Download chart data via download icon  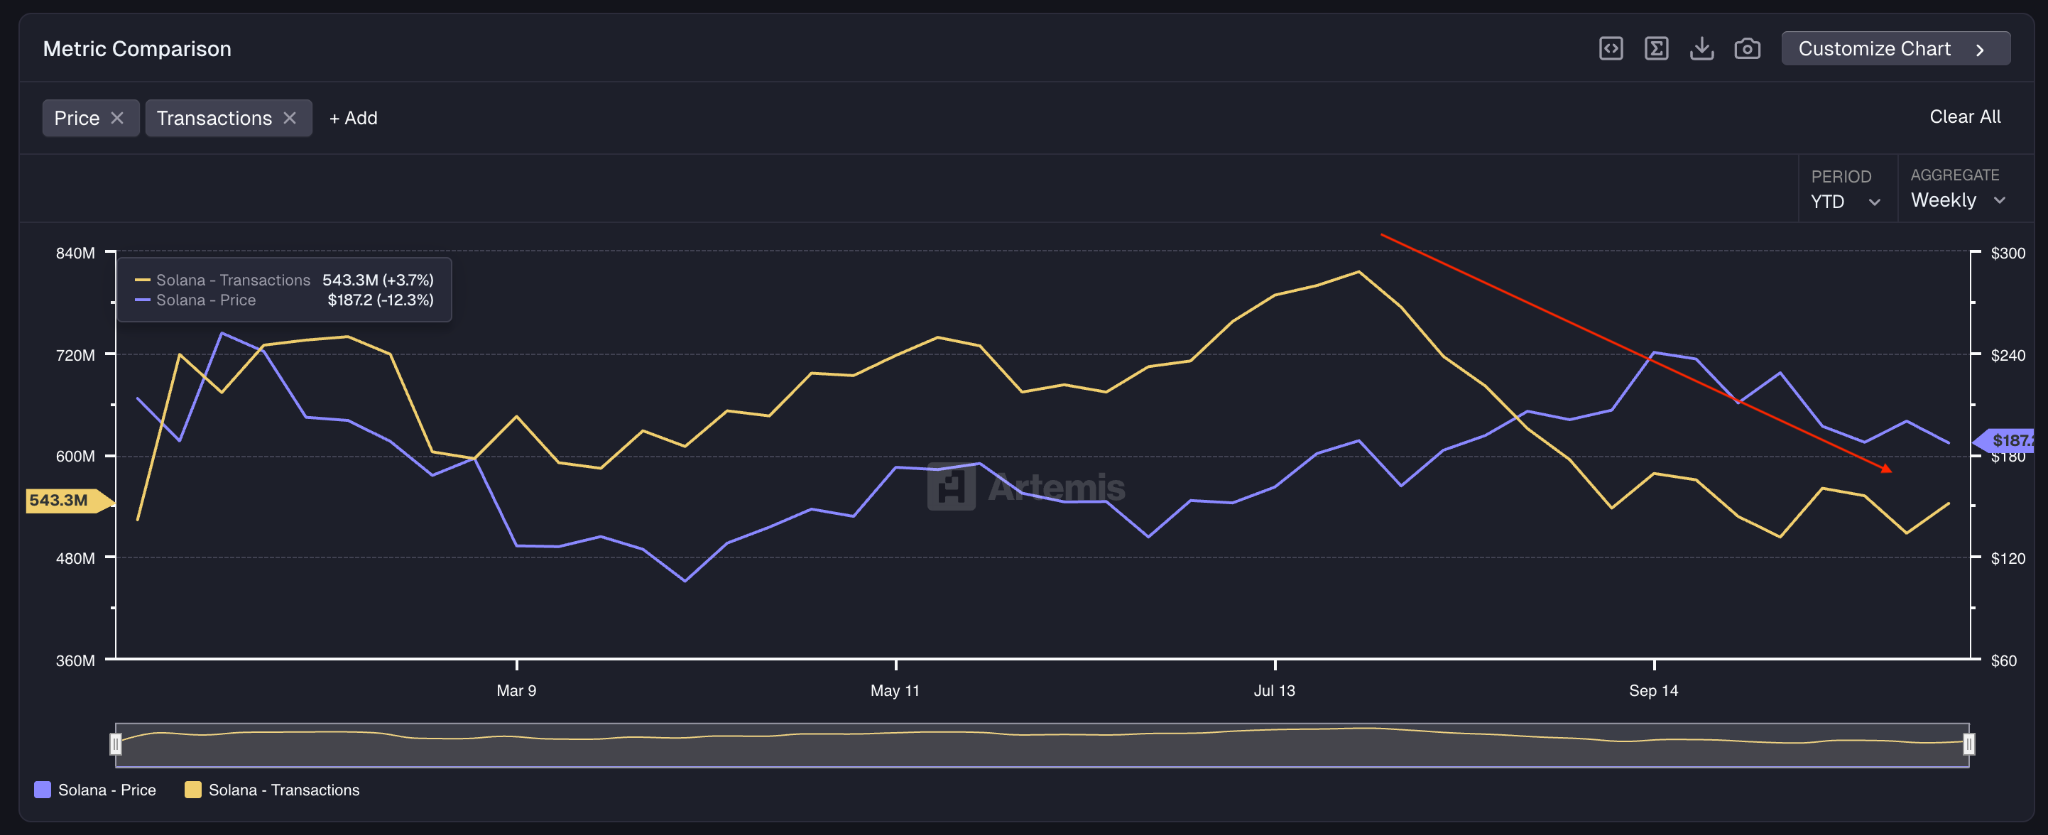point(1702,49)
